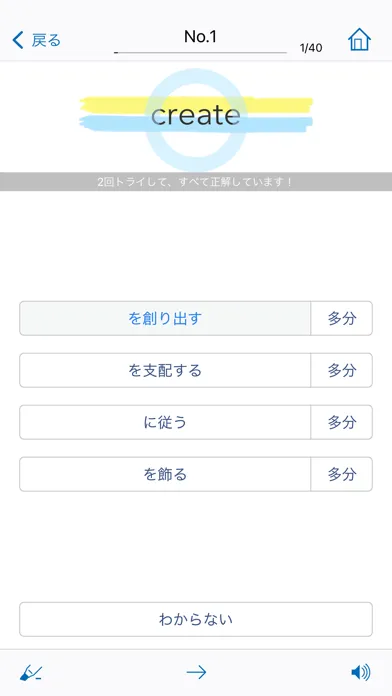
Task: Go to next question with arrow icon
Action: 196,673
